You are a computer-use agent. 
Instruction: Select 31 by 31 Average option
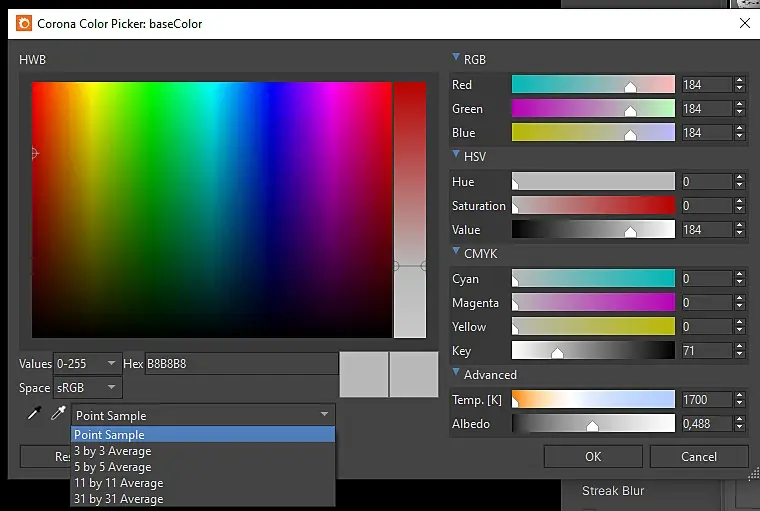click(x=118, y=499)
